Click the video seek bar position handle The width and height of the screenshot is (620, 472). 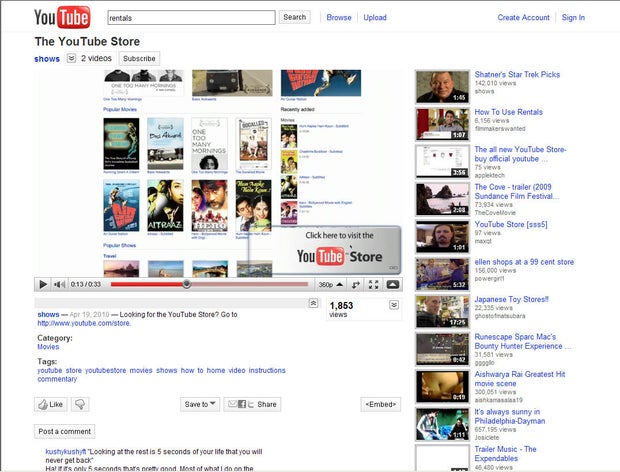click(x=186, y=284)
